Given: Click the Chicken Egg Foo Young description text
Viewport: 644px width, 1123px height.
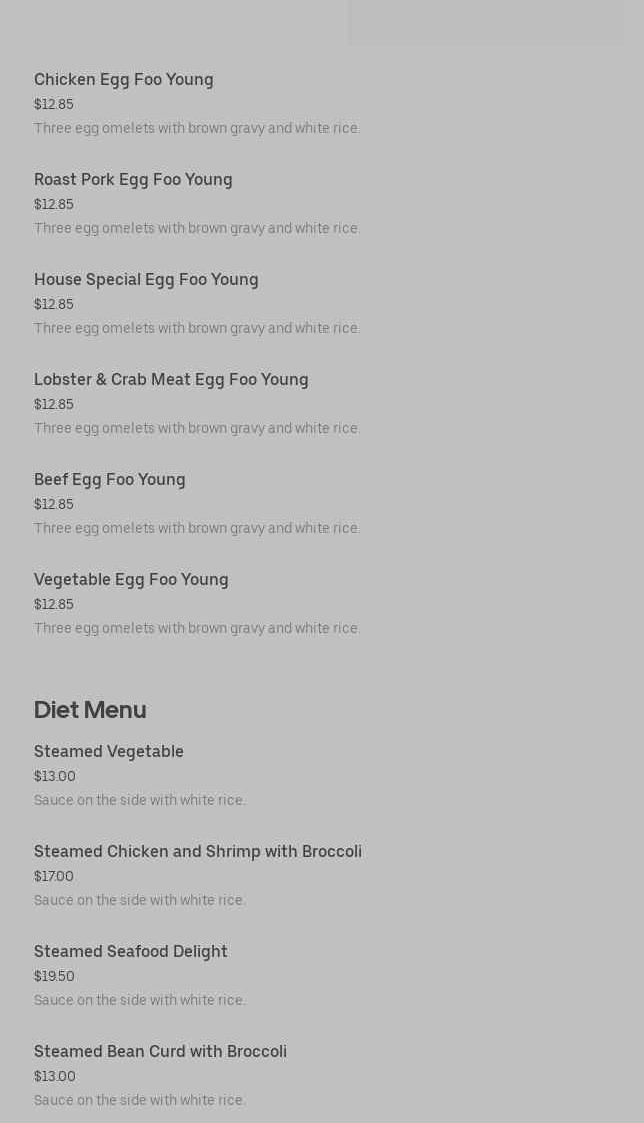Looking at the screenshot, I should coord(197,128).
